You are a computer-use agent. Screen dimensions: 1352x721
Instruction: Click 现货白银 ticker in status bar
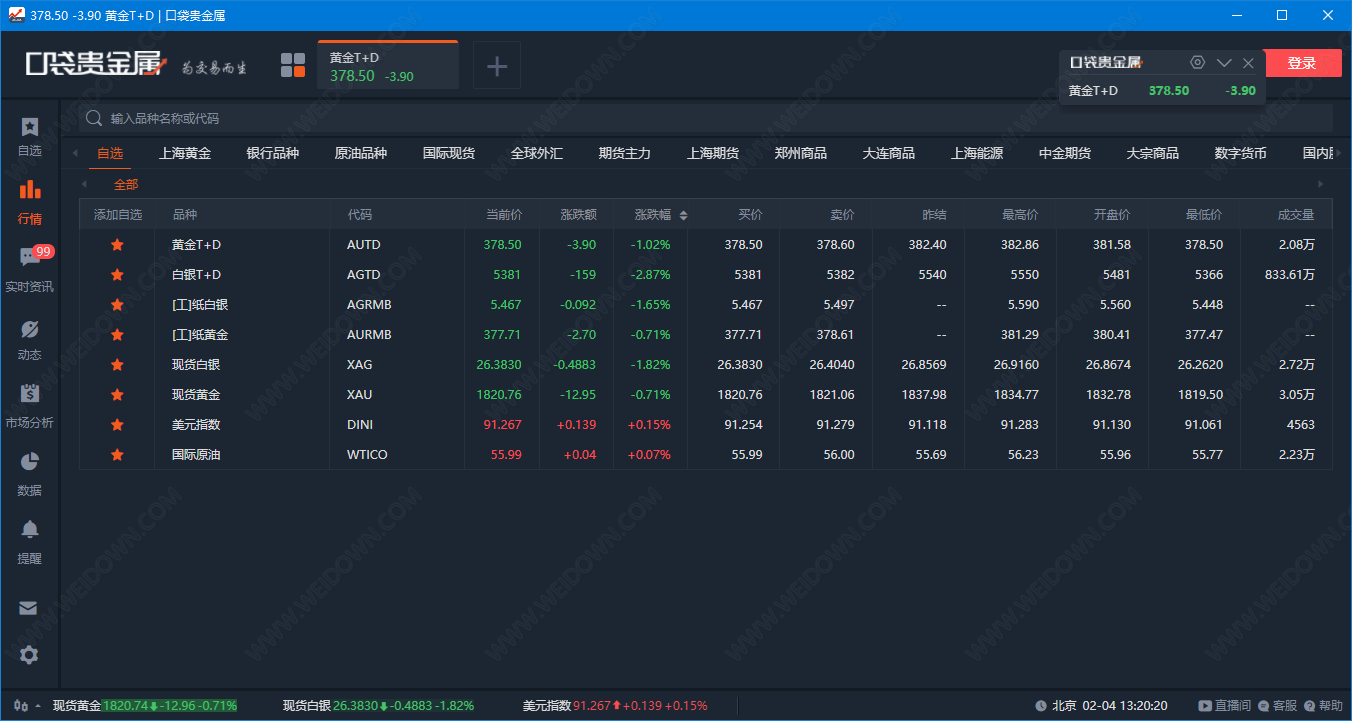(378, 706)
